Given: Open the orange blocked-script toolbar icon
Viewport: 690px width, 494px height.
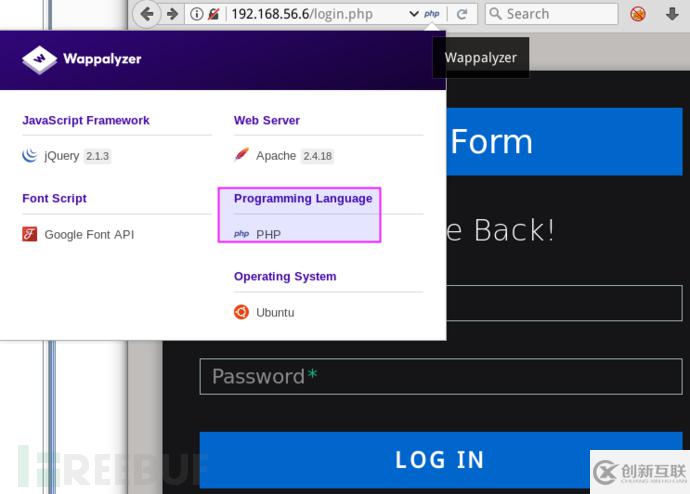Looking at the screenshot, I should [638, 14].
